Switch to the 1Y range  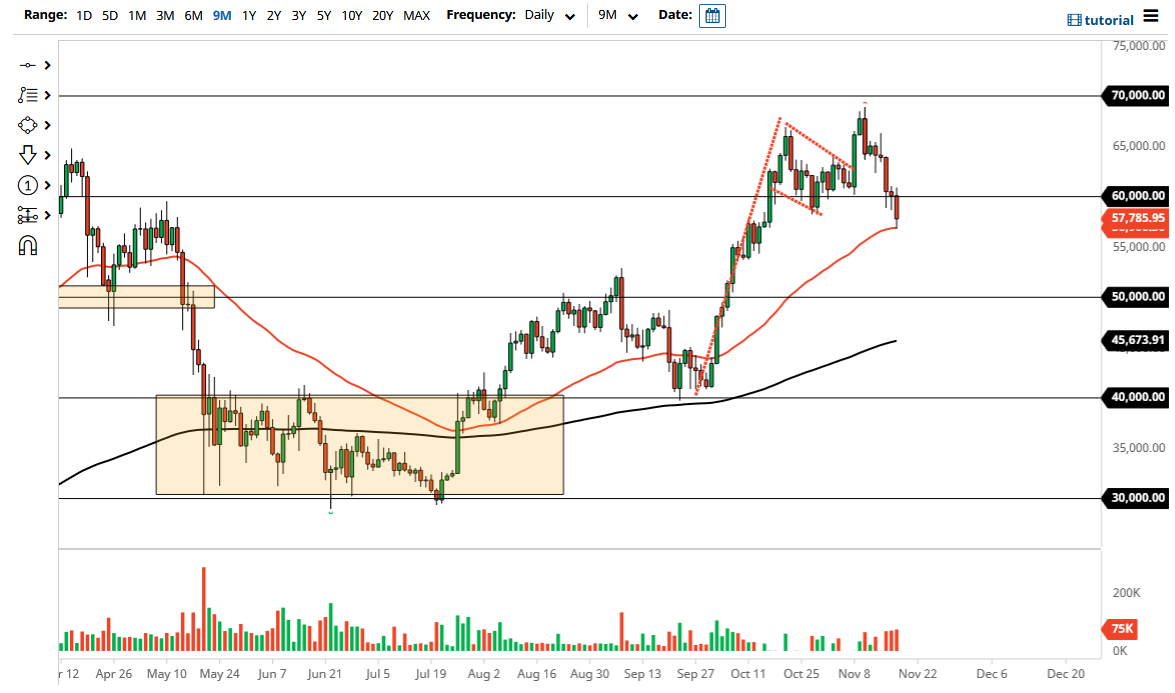(249, 15)
